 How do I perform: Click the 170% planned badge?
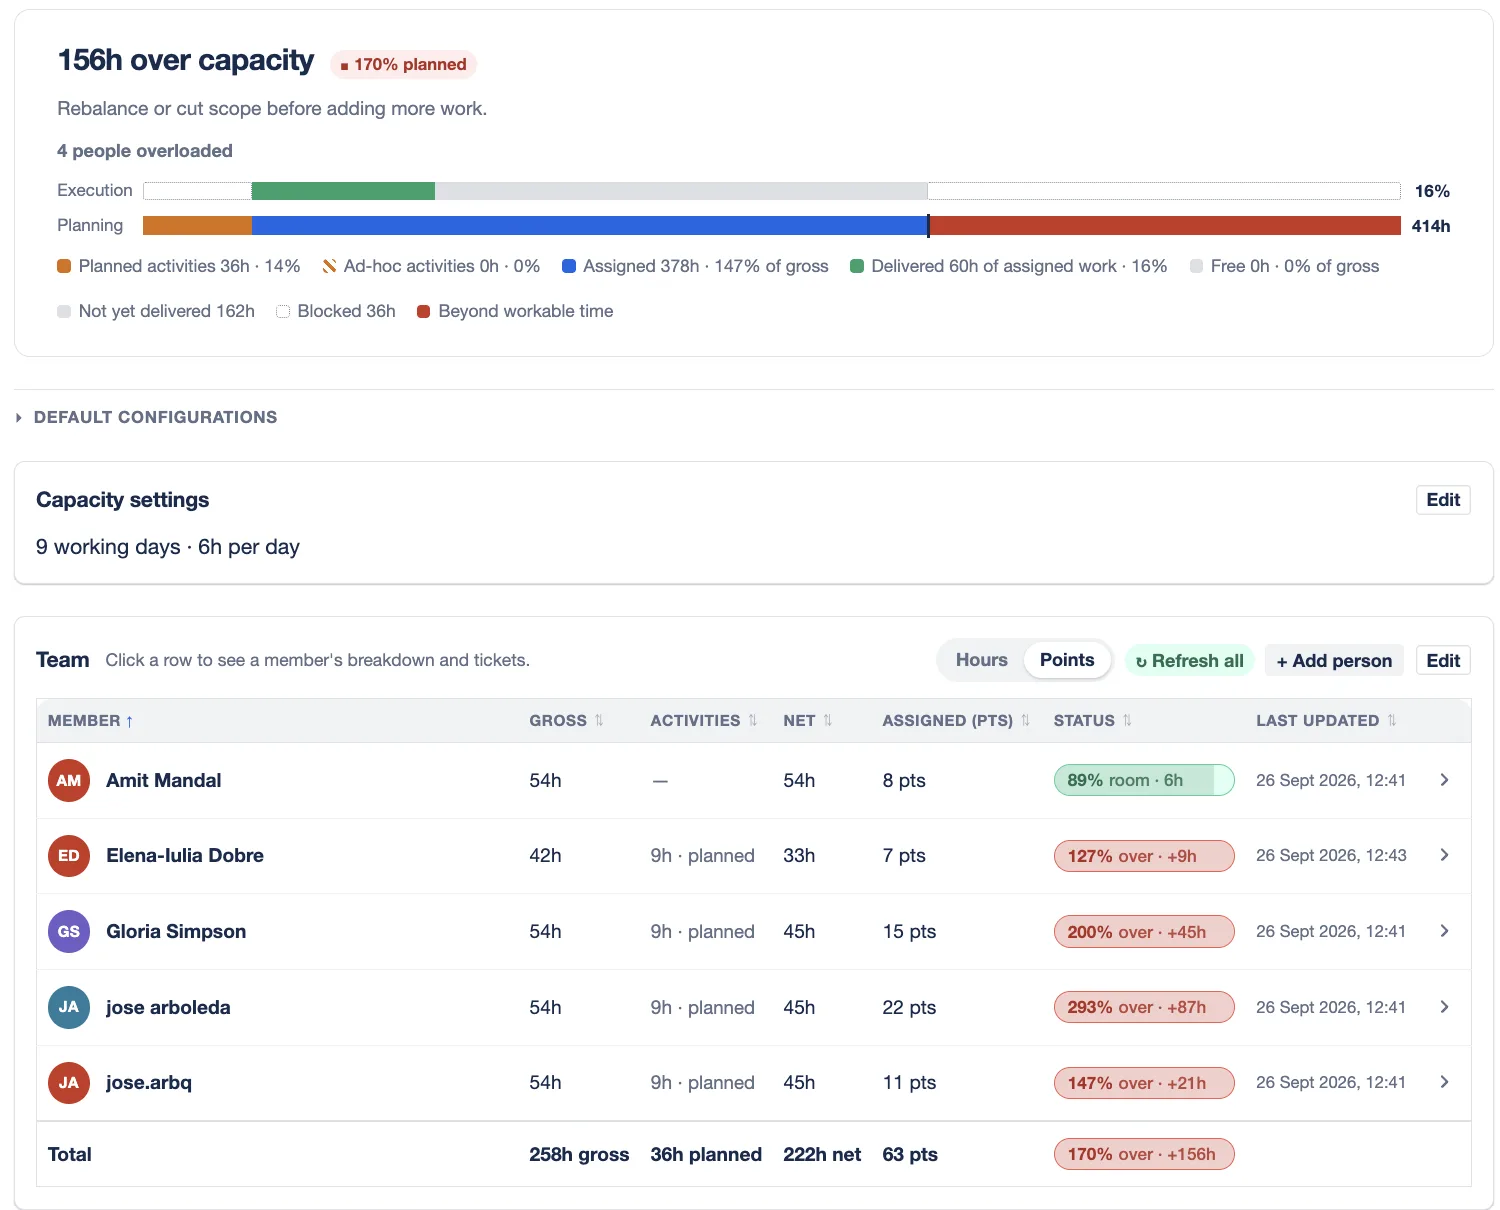403,64
